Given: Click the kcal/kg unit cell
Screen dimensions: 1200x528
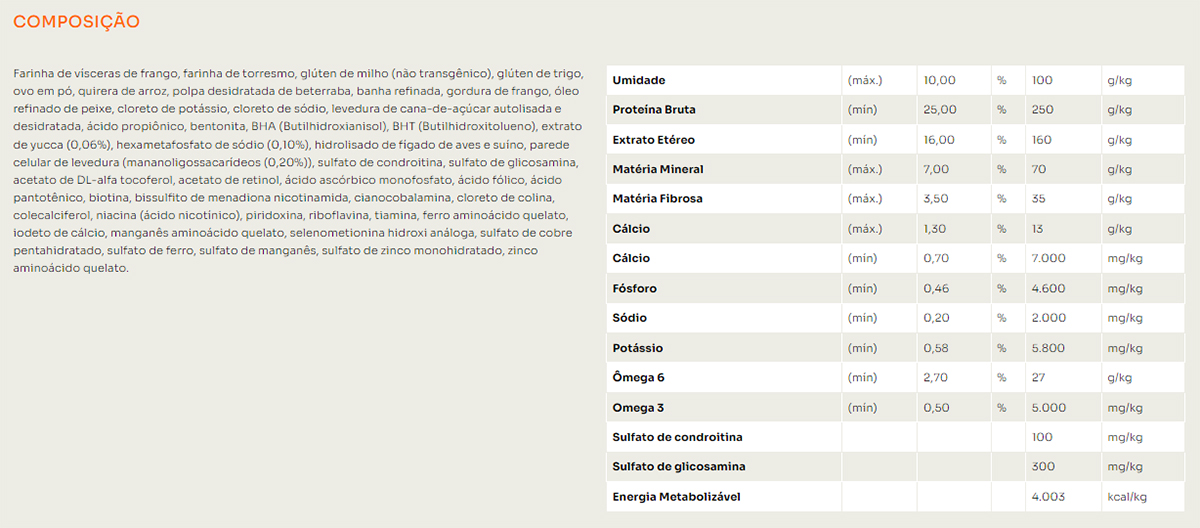Looking at the screenshot, I should [x=1126, y=497].
